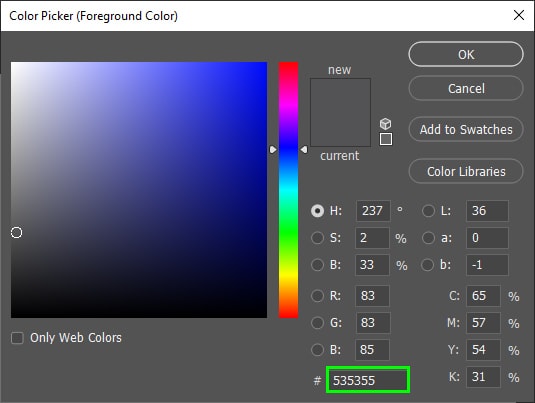Select the L lightness radio button
Image resolution: width=535 pixels, height=403 pixels.
click(x=428, y=211)
